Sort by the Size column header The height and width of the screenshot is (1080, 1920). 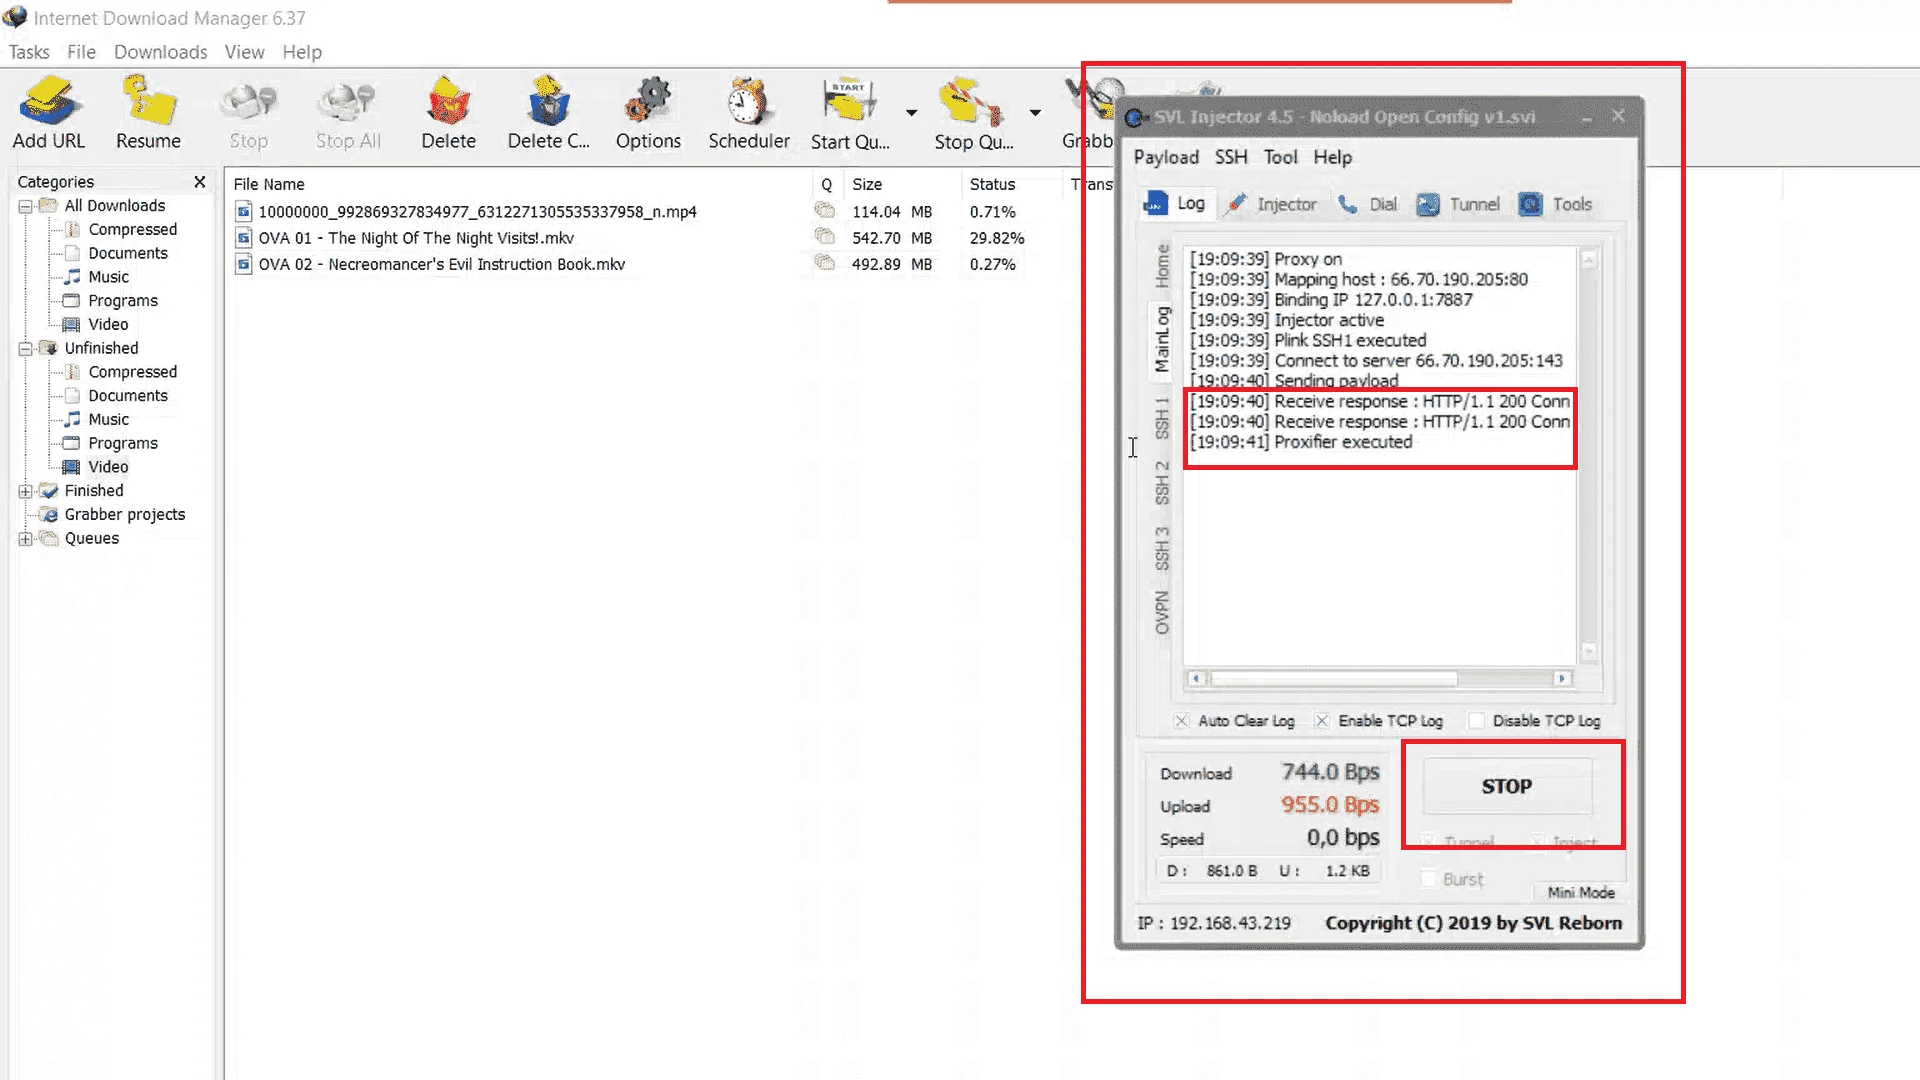867,184
